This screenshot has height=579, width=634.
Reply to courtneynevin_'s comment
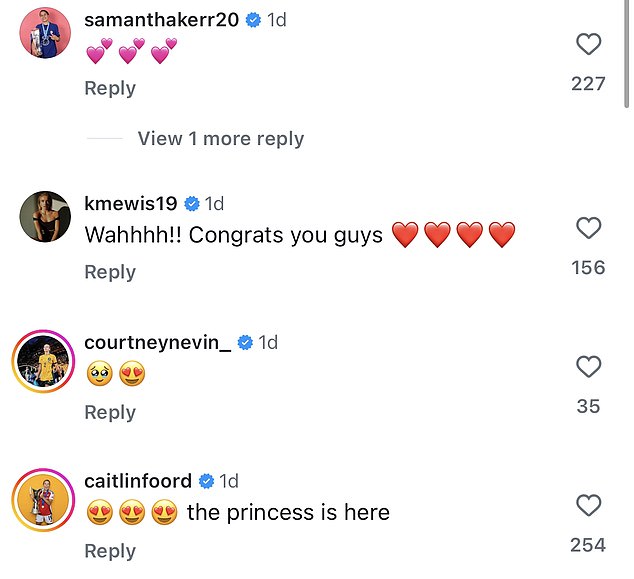pos(109,412)
